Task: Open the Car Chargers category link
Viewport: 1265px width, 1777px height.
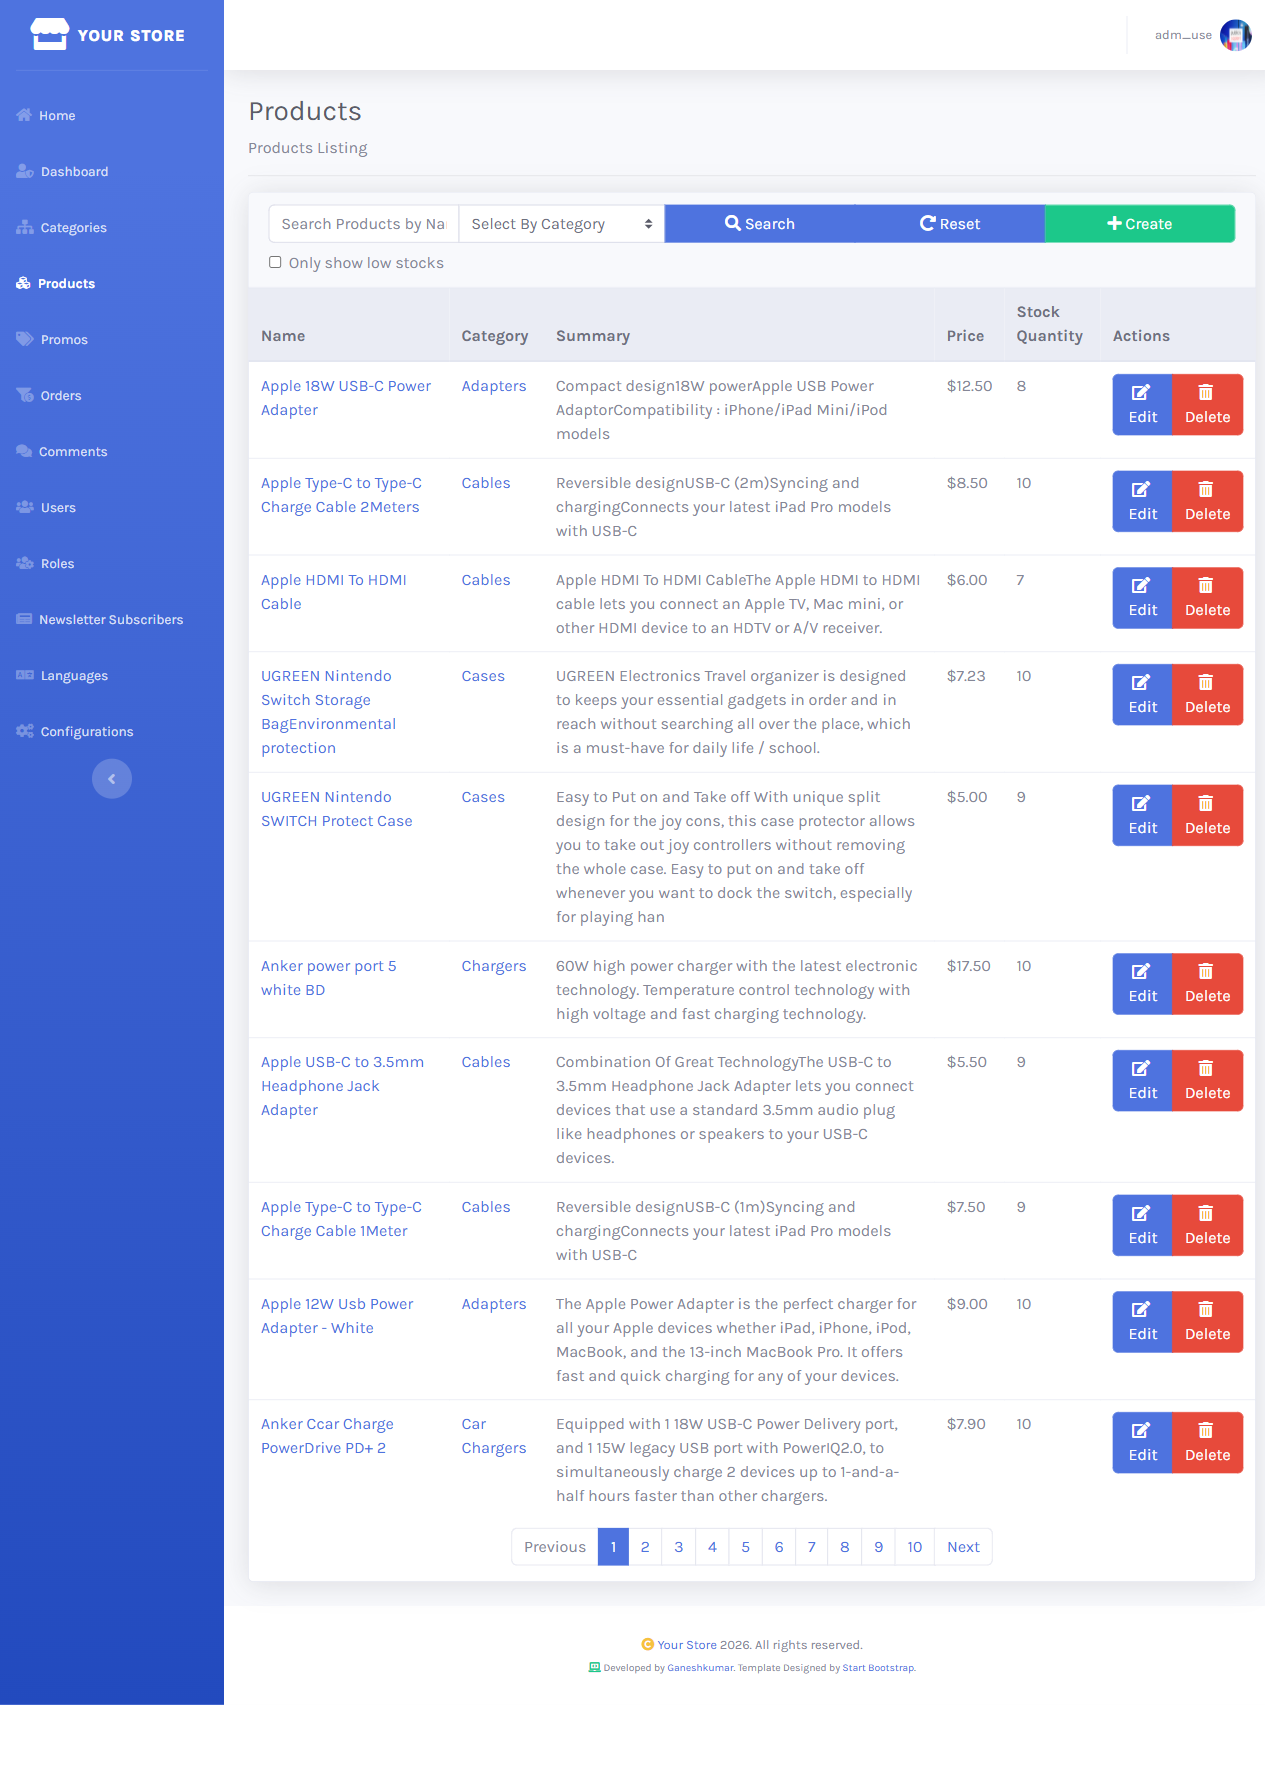Action: [x=493, y=1436]
